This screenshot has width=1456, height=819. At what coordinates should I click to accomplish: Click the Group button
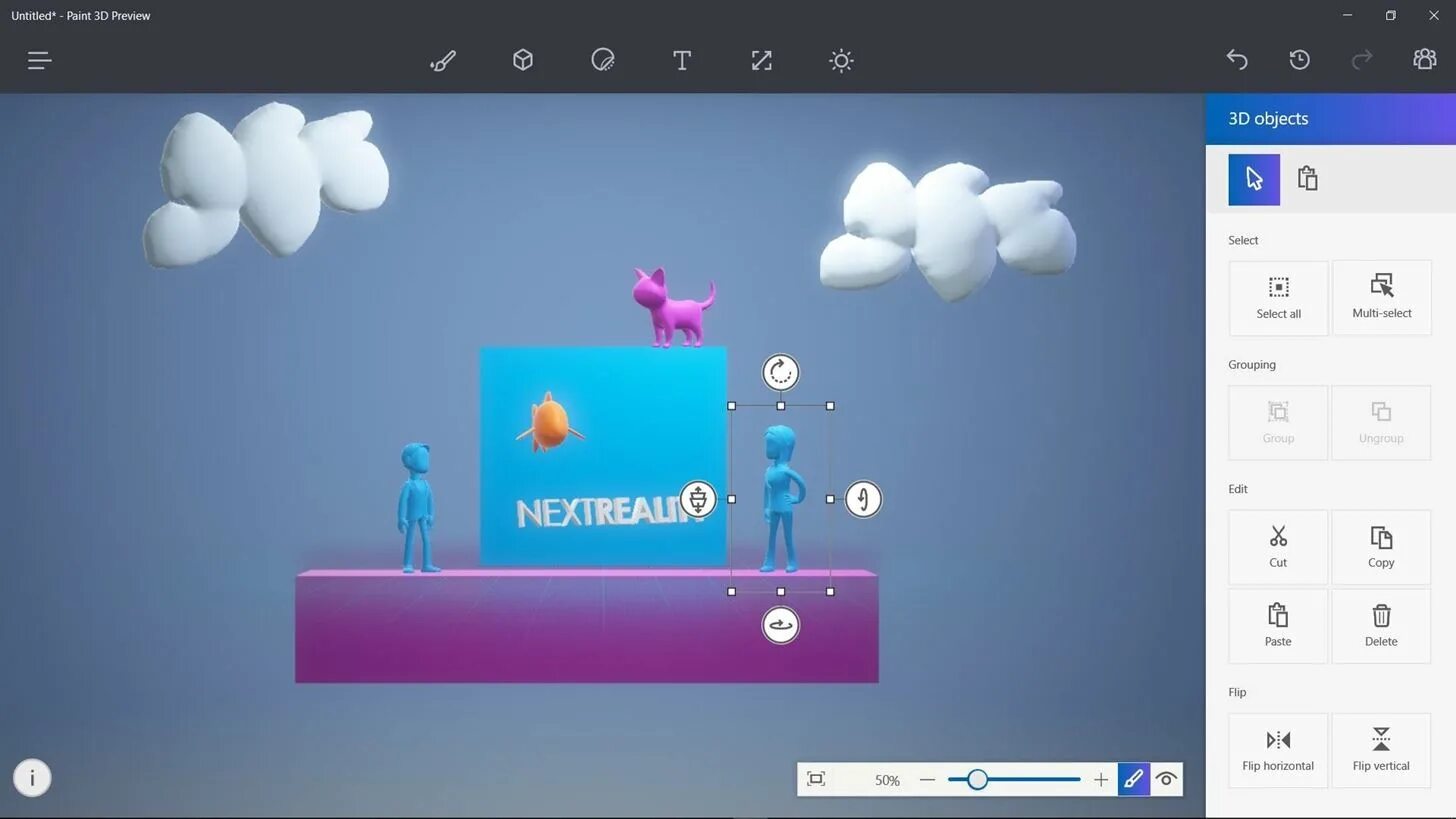coord(1278,423)
